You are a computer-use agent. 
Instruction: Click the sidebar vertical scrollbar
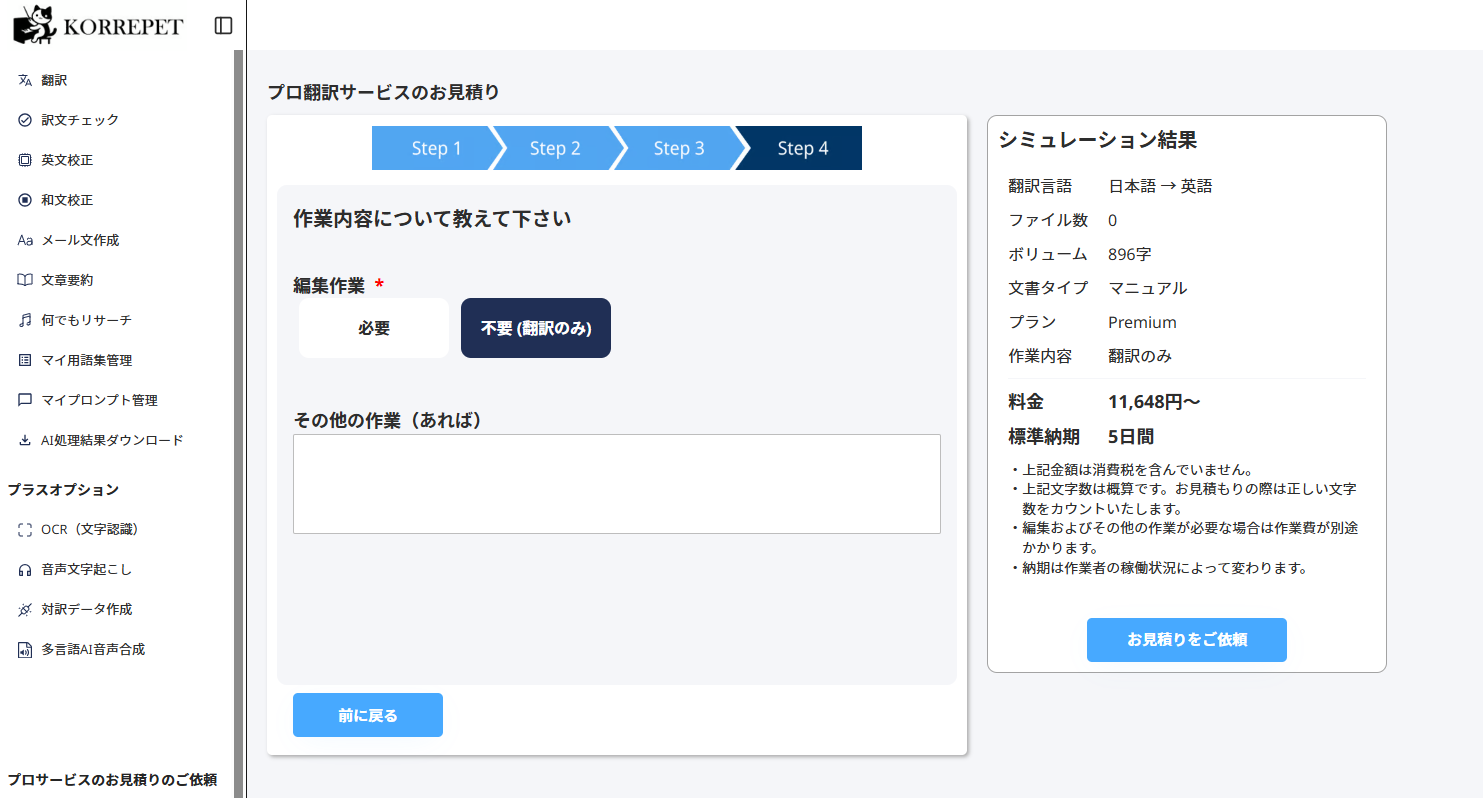tap(238, 424)
